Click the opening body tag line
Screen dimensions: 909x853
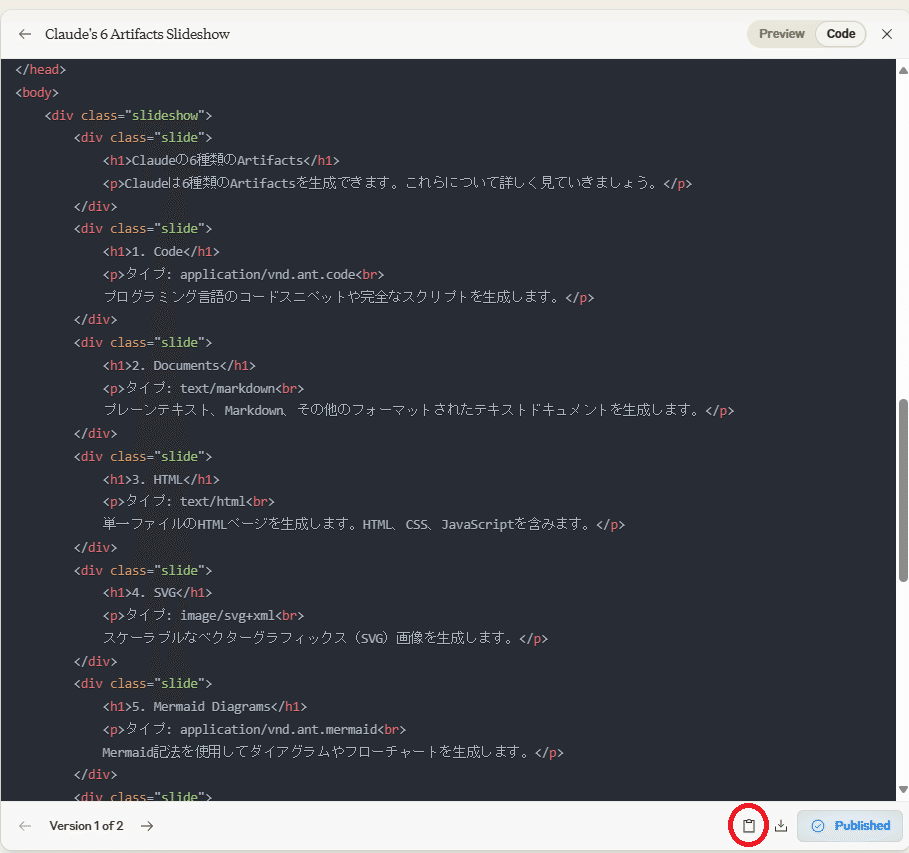point(37,93)
